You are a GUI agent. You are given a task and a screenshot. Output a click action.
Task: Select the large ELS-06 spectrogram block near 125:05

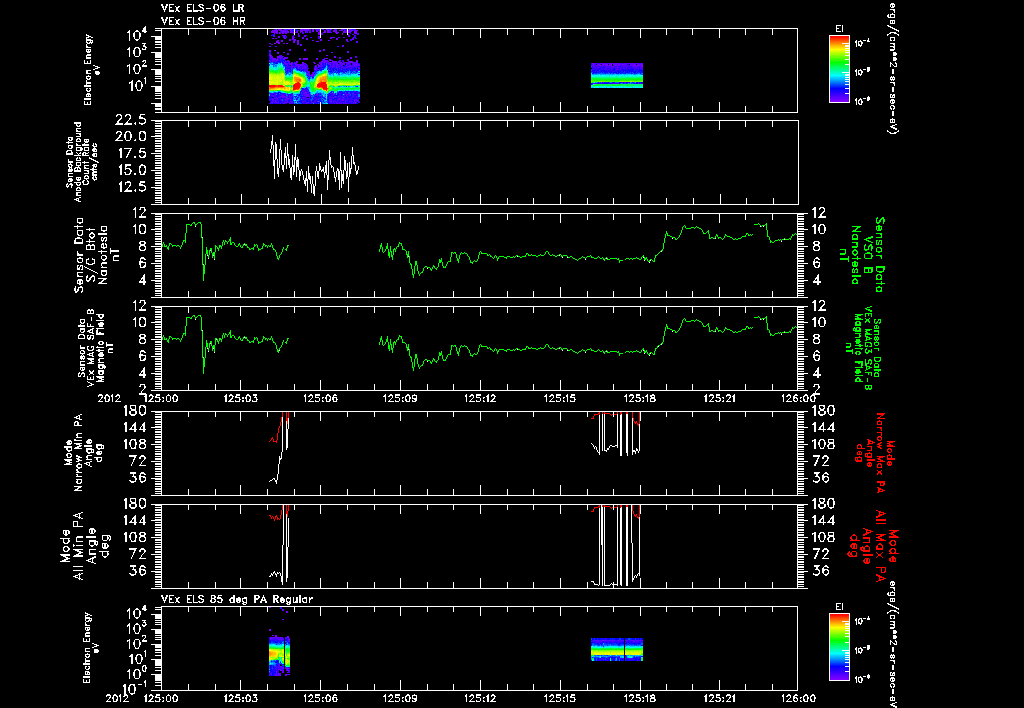(314, 67)
